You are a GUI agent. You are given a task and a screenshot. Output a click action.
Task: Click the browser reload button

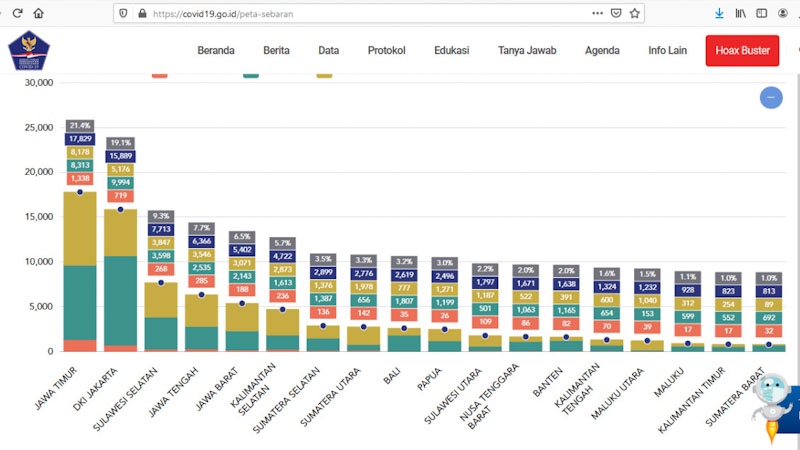coord(14,14)
